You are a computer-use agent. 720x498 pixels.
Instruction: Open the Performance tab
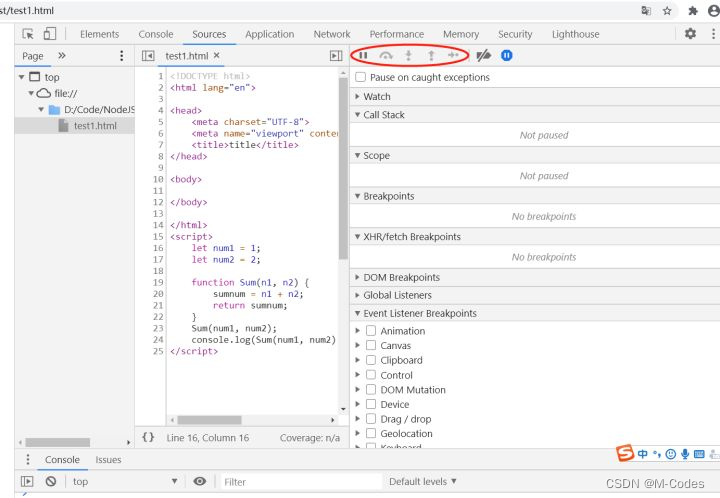[397, 34]
